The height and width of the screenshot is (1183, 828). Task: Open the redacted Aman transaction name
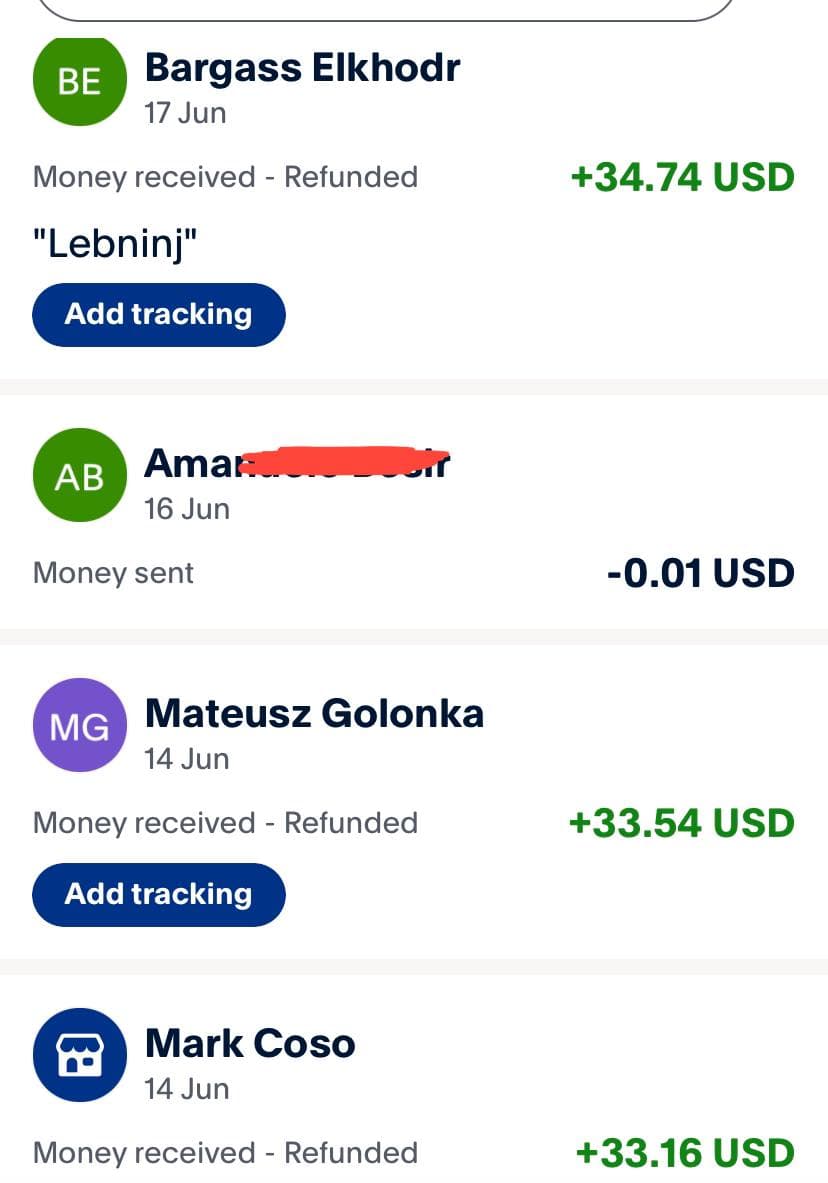297,462
